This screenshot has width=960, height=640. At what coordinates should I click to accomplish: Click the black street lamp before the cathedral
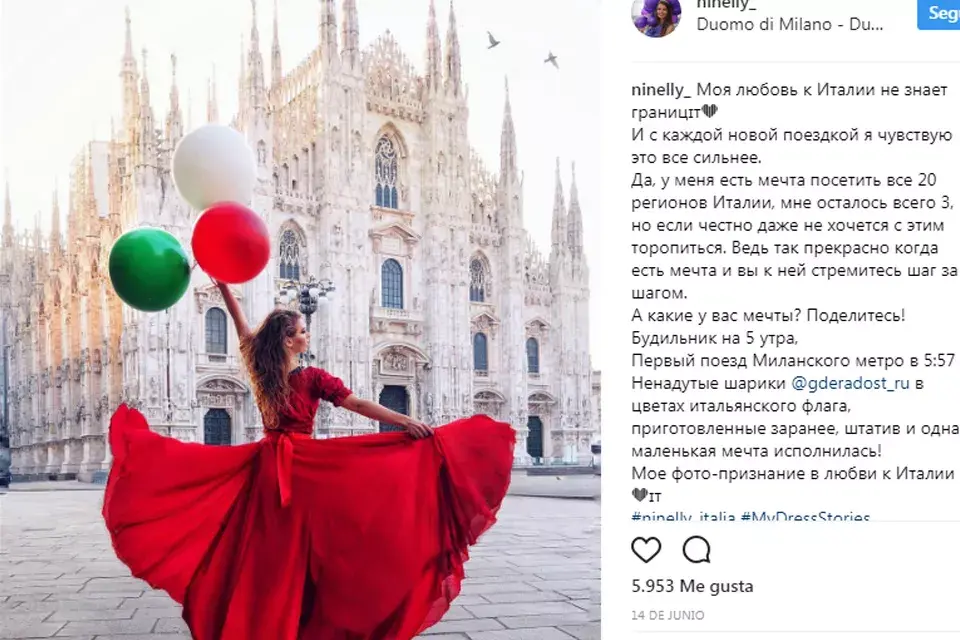307,305
